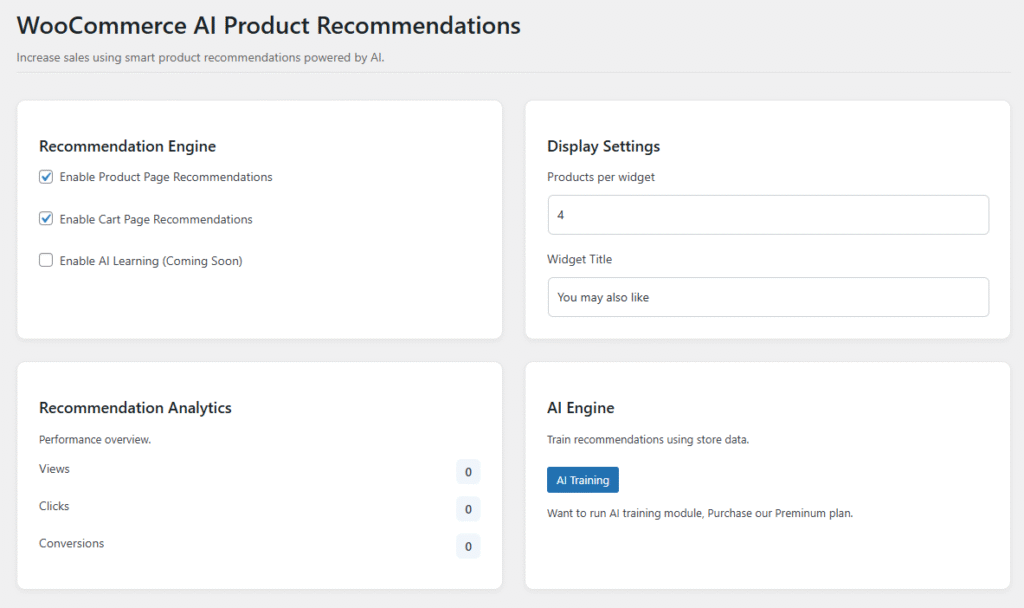Tick the Enable AI Learning checkbox

point(46,261)
